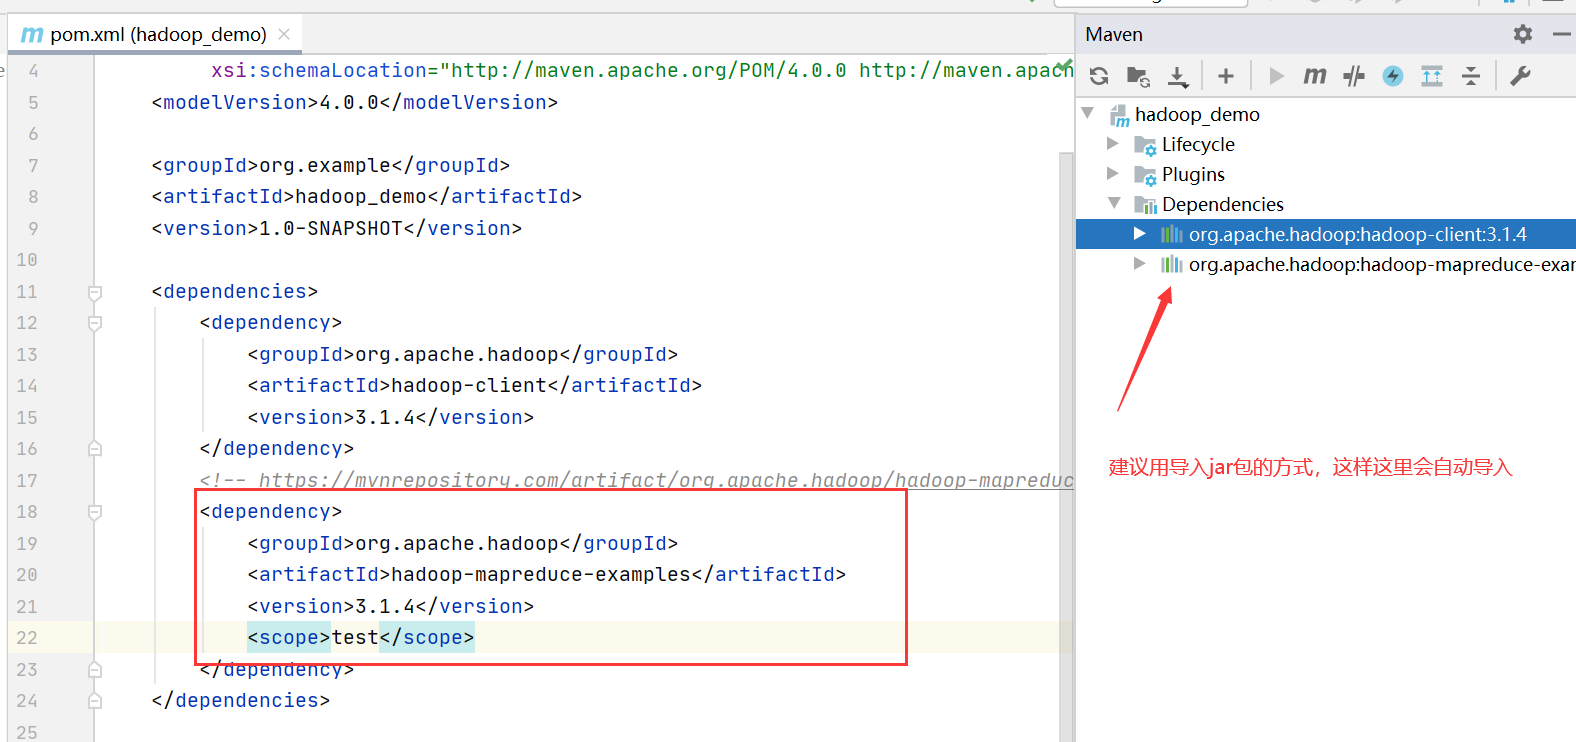The image size is (1576, 742).
Task: Fold the dependencies block at line 11
Action: [95, 292]
